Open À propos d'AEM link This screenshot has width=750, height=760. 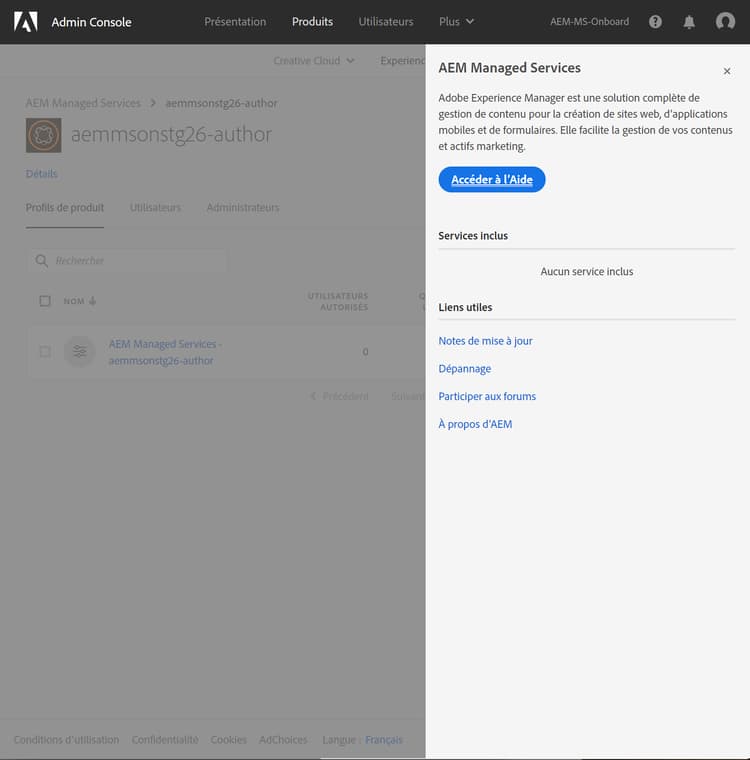point(475,424)
